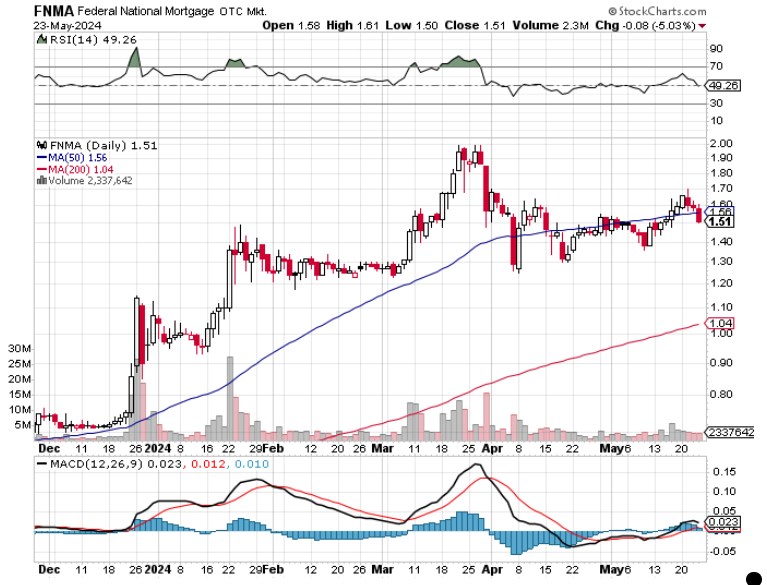Viewport: 767px width, 585px height.
Task: Click the 0.023 value tag on the MACD axis
Action: click(x=722, y=522)
